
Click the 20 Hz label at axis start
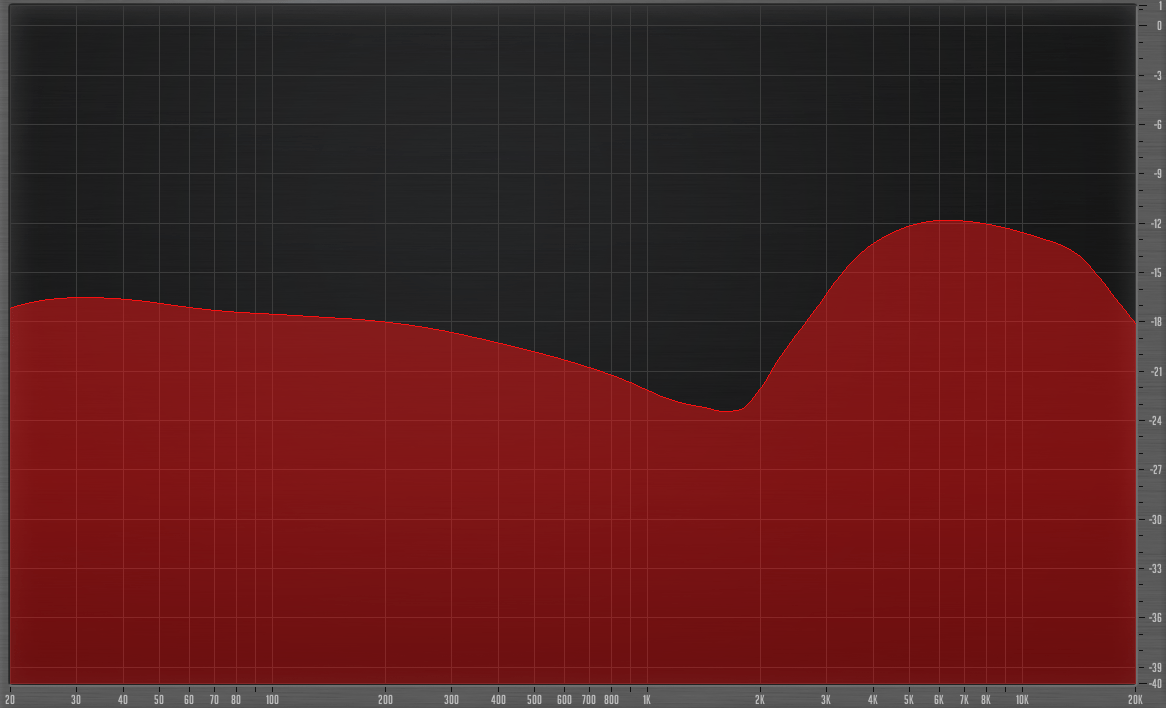pyautogui.click(x=10, y=699)
